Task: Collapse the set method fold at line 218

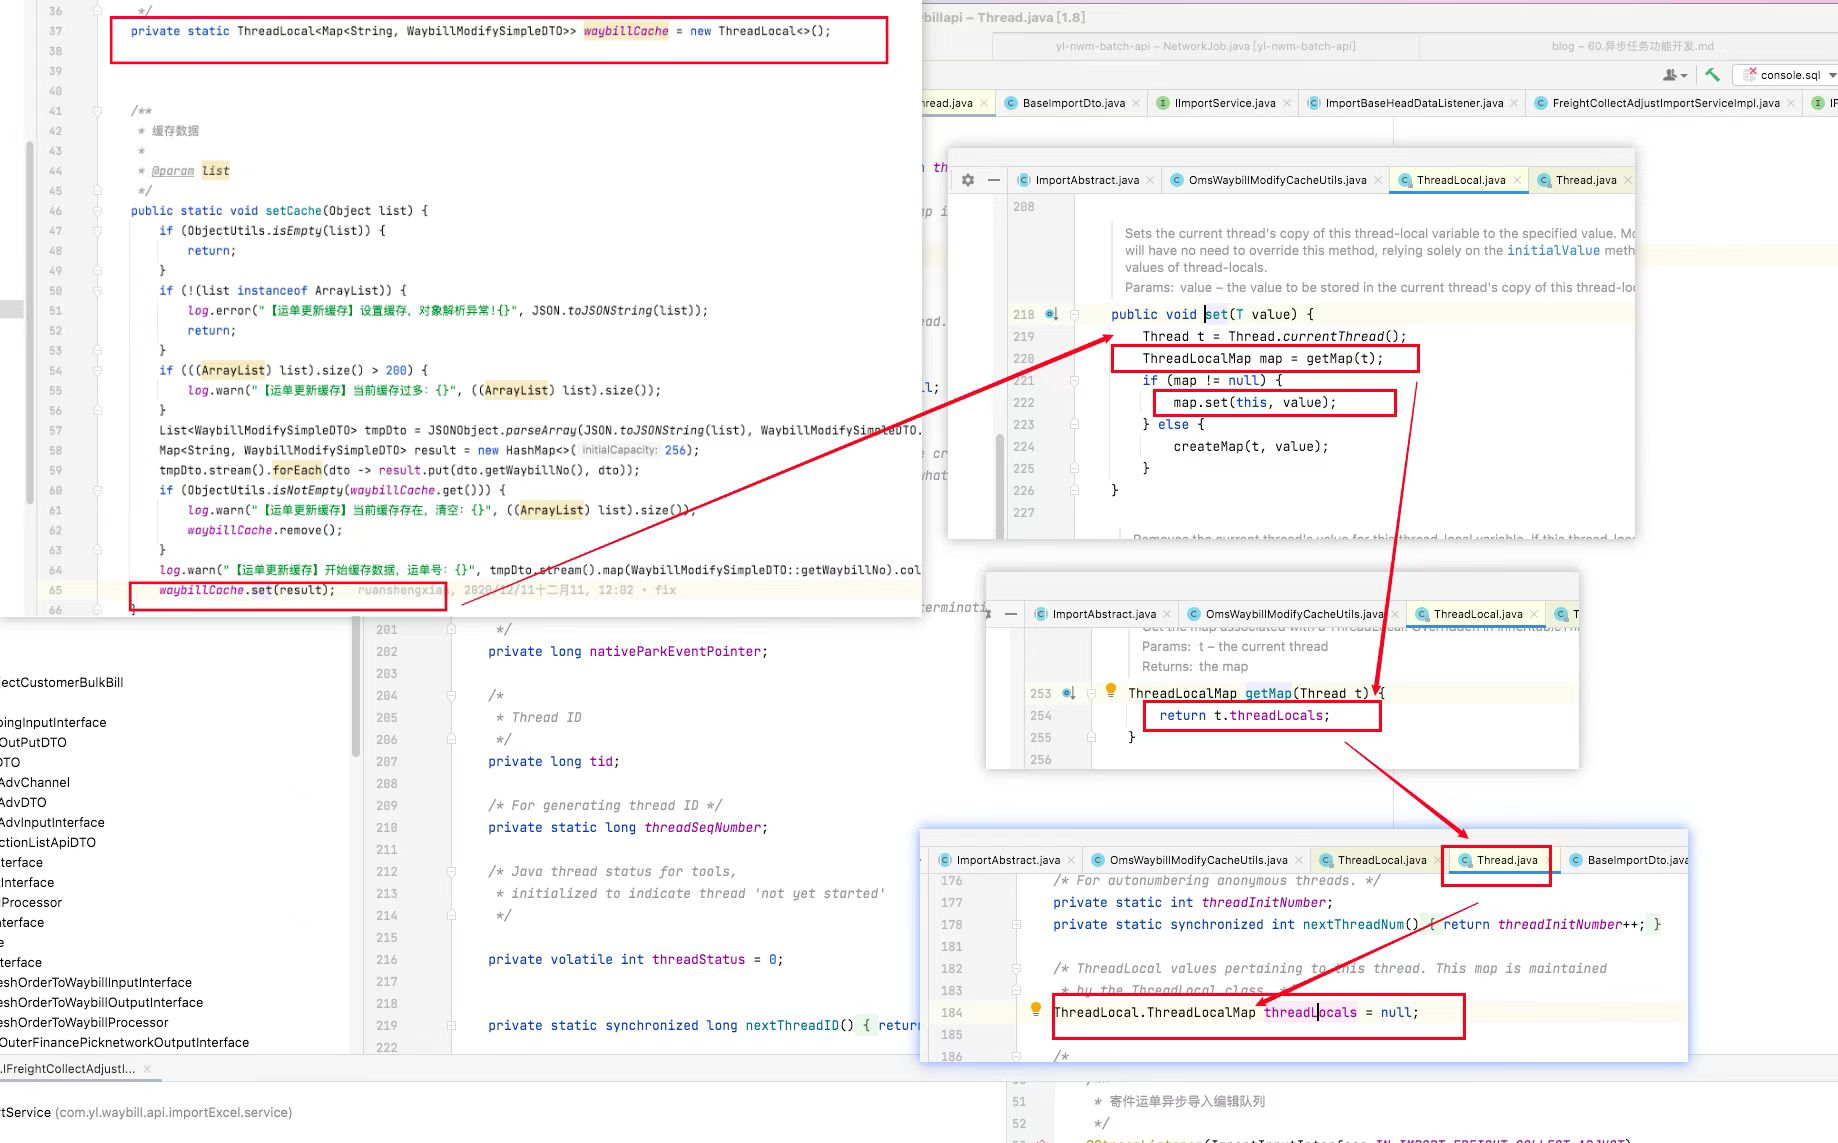Action: pyautogui.click(x=1075, y=314)
